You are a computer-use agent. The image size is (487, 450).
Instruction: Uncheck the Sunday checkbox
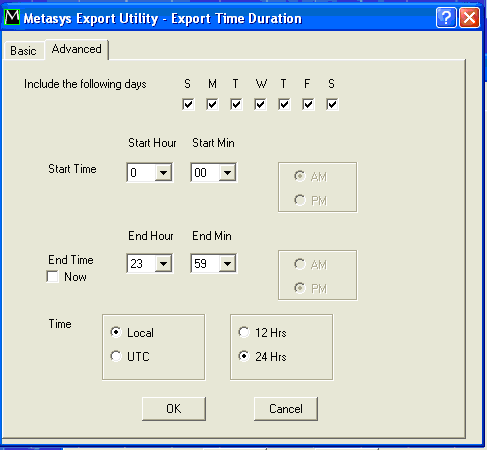(x=188, y=104)
